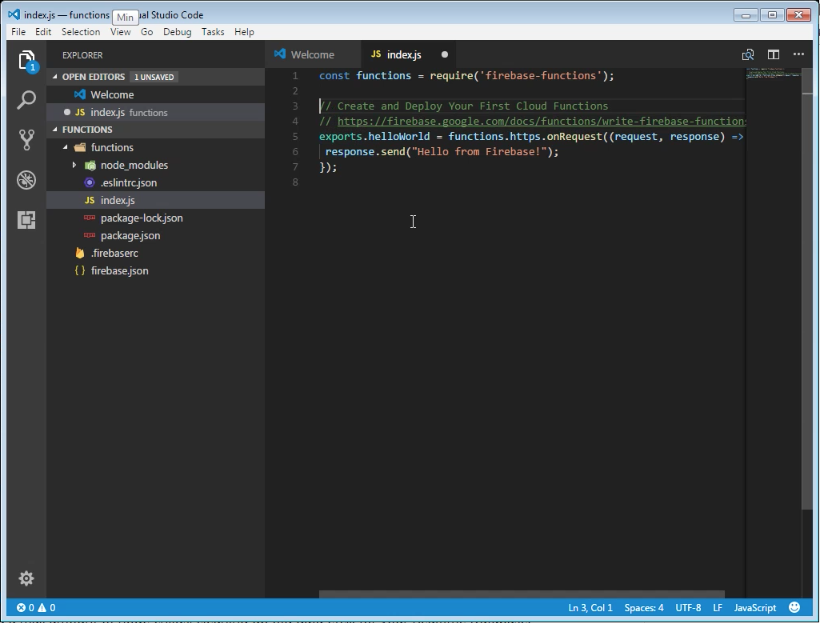Click the EXPLORER panel title
Image resolution: width=820 pixels, height=623 pixels.
pos(82,55)
